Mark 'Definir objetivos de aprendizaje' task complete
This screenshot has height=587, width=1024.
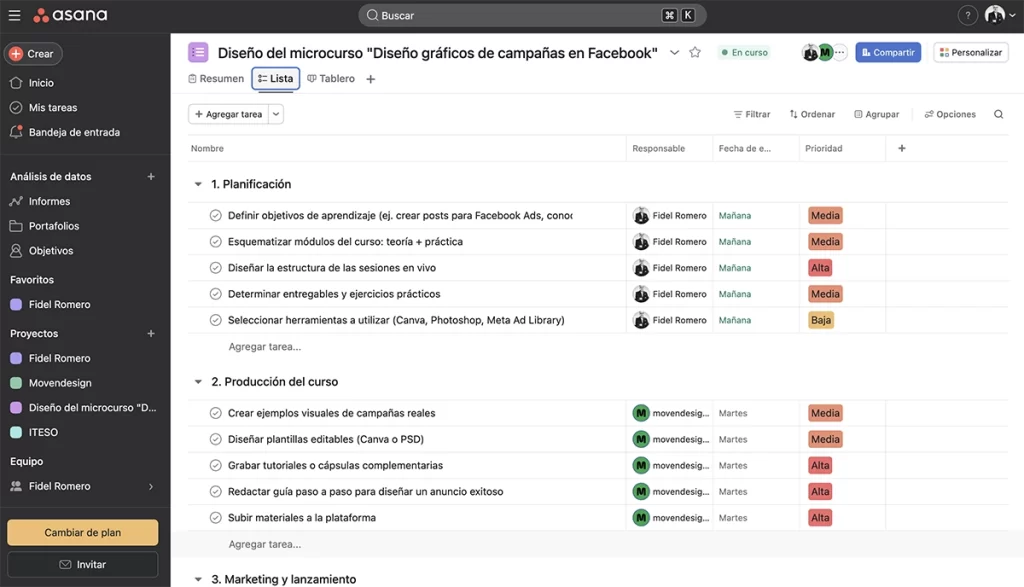pos(215,216)
